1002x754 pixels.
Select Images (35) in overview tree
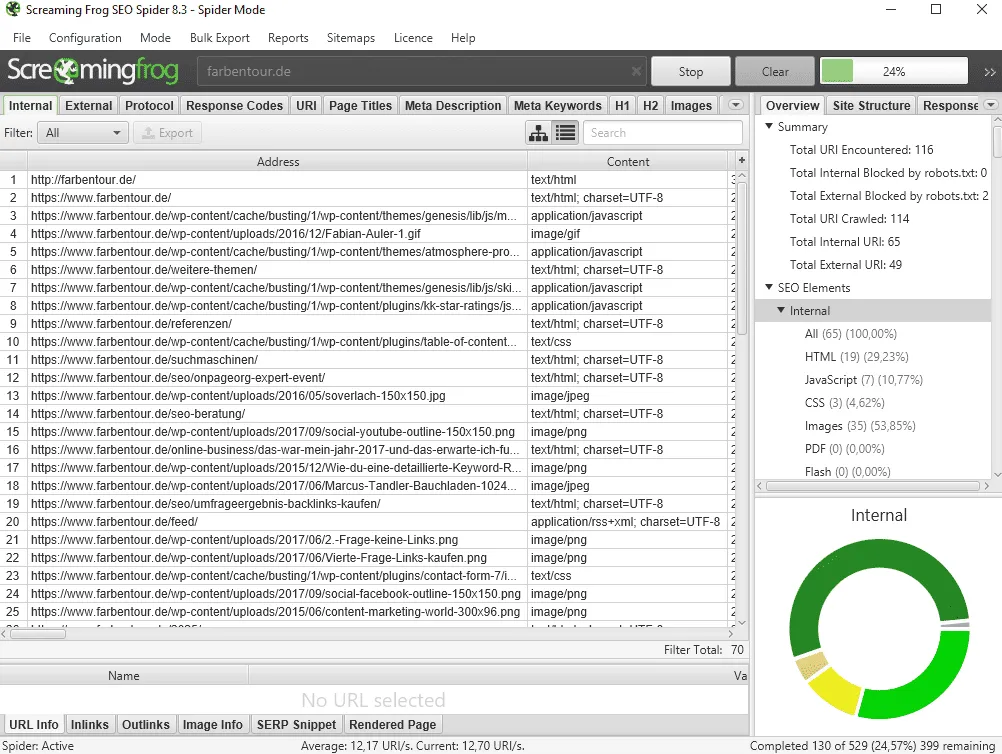(860, 426)
